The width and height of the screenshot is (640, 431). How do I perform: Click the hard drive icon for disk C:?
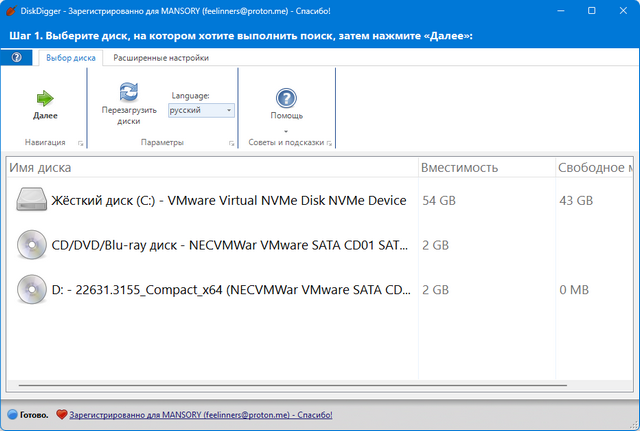31,200
